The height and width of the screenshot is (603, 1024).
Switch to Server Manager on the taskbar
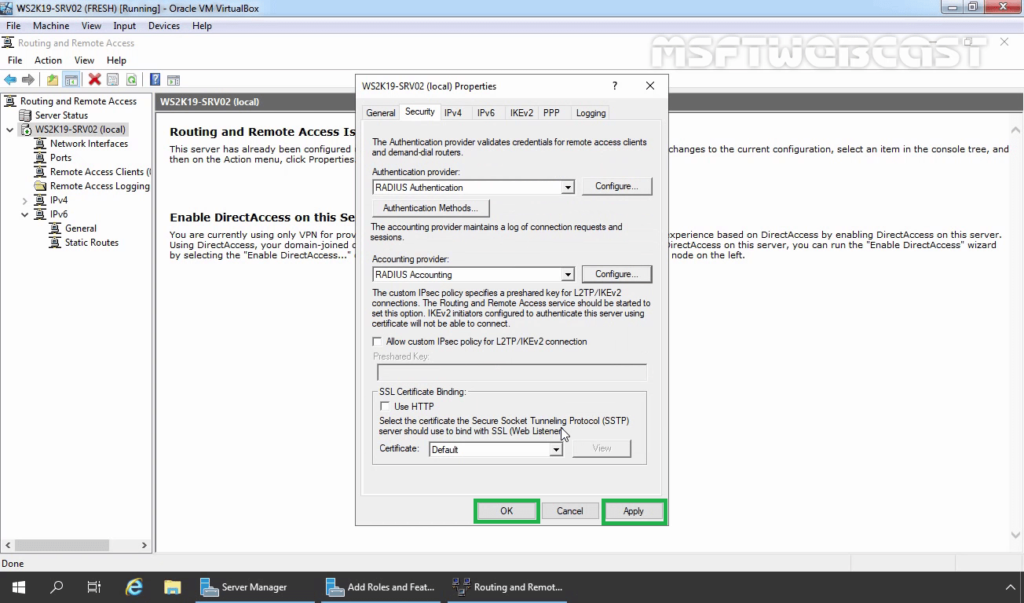pos(253,587)
